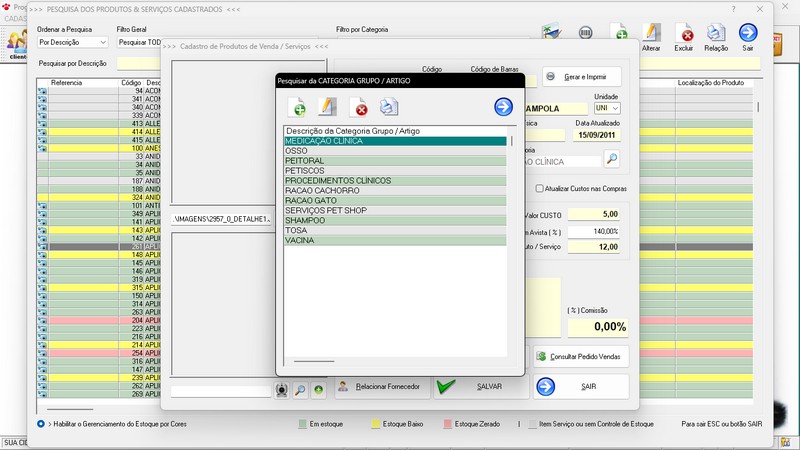Screen dimensions: 800x450
Task: Click the Excluir icon in top toolbar
Action: (685, 36)
